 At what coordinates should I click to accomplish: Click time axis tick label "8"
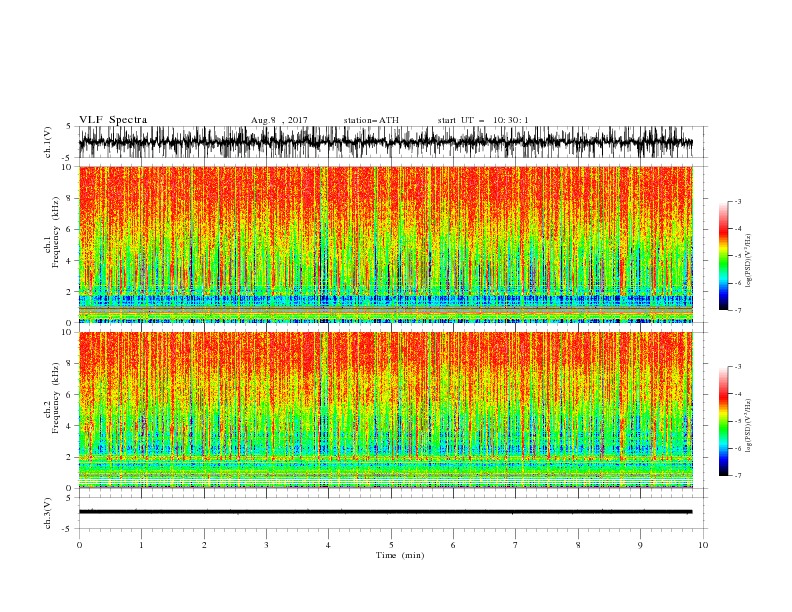[x=578, y=545]
